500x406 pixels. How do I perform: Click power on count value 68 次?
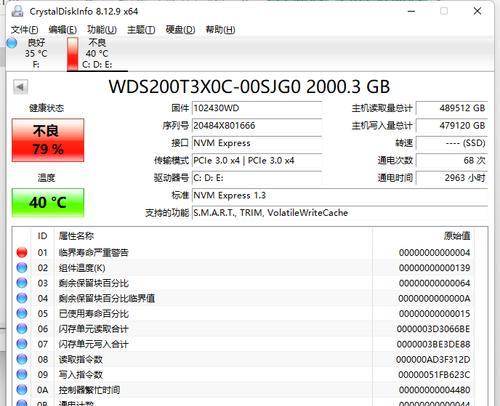[x=452, y=160]
